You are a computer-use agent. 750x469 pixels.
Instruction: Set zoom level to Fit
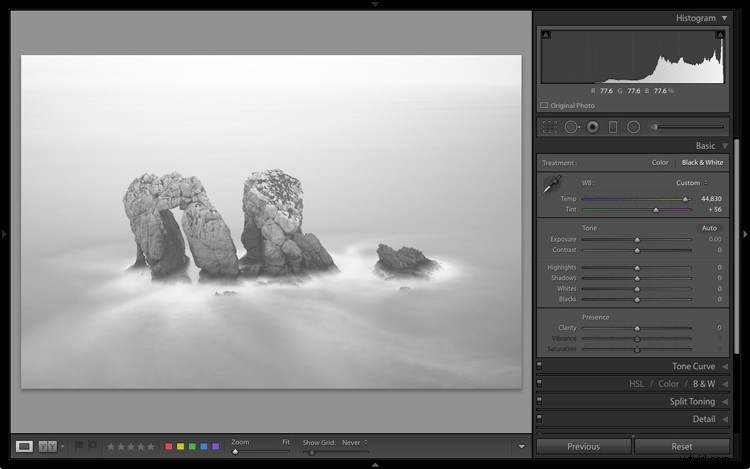pyautogui.click(x=286, y=442)
